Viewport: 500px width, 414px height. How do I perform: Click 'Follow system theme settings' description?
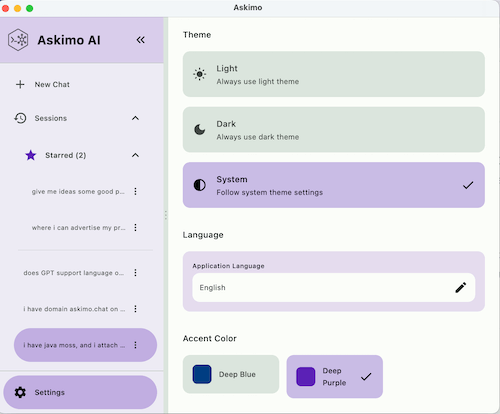[x=270, y=192]
